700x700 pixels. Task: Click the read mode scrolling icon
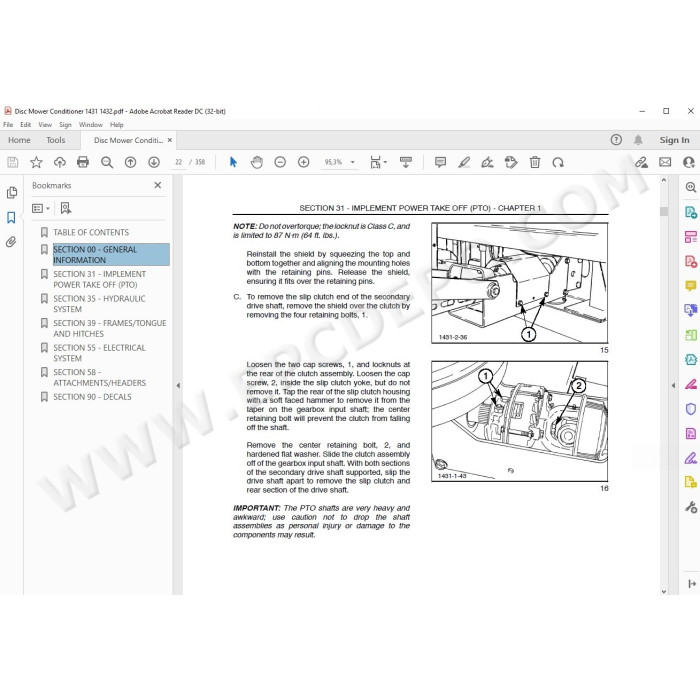coord(405,162)
